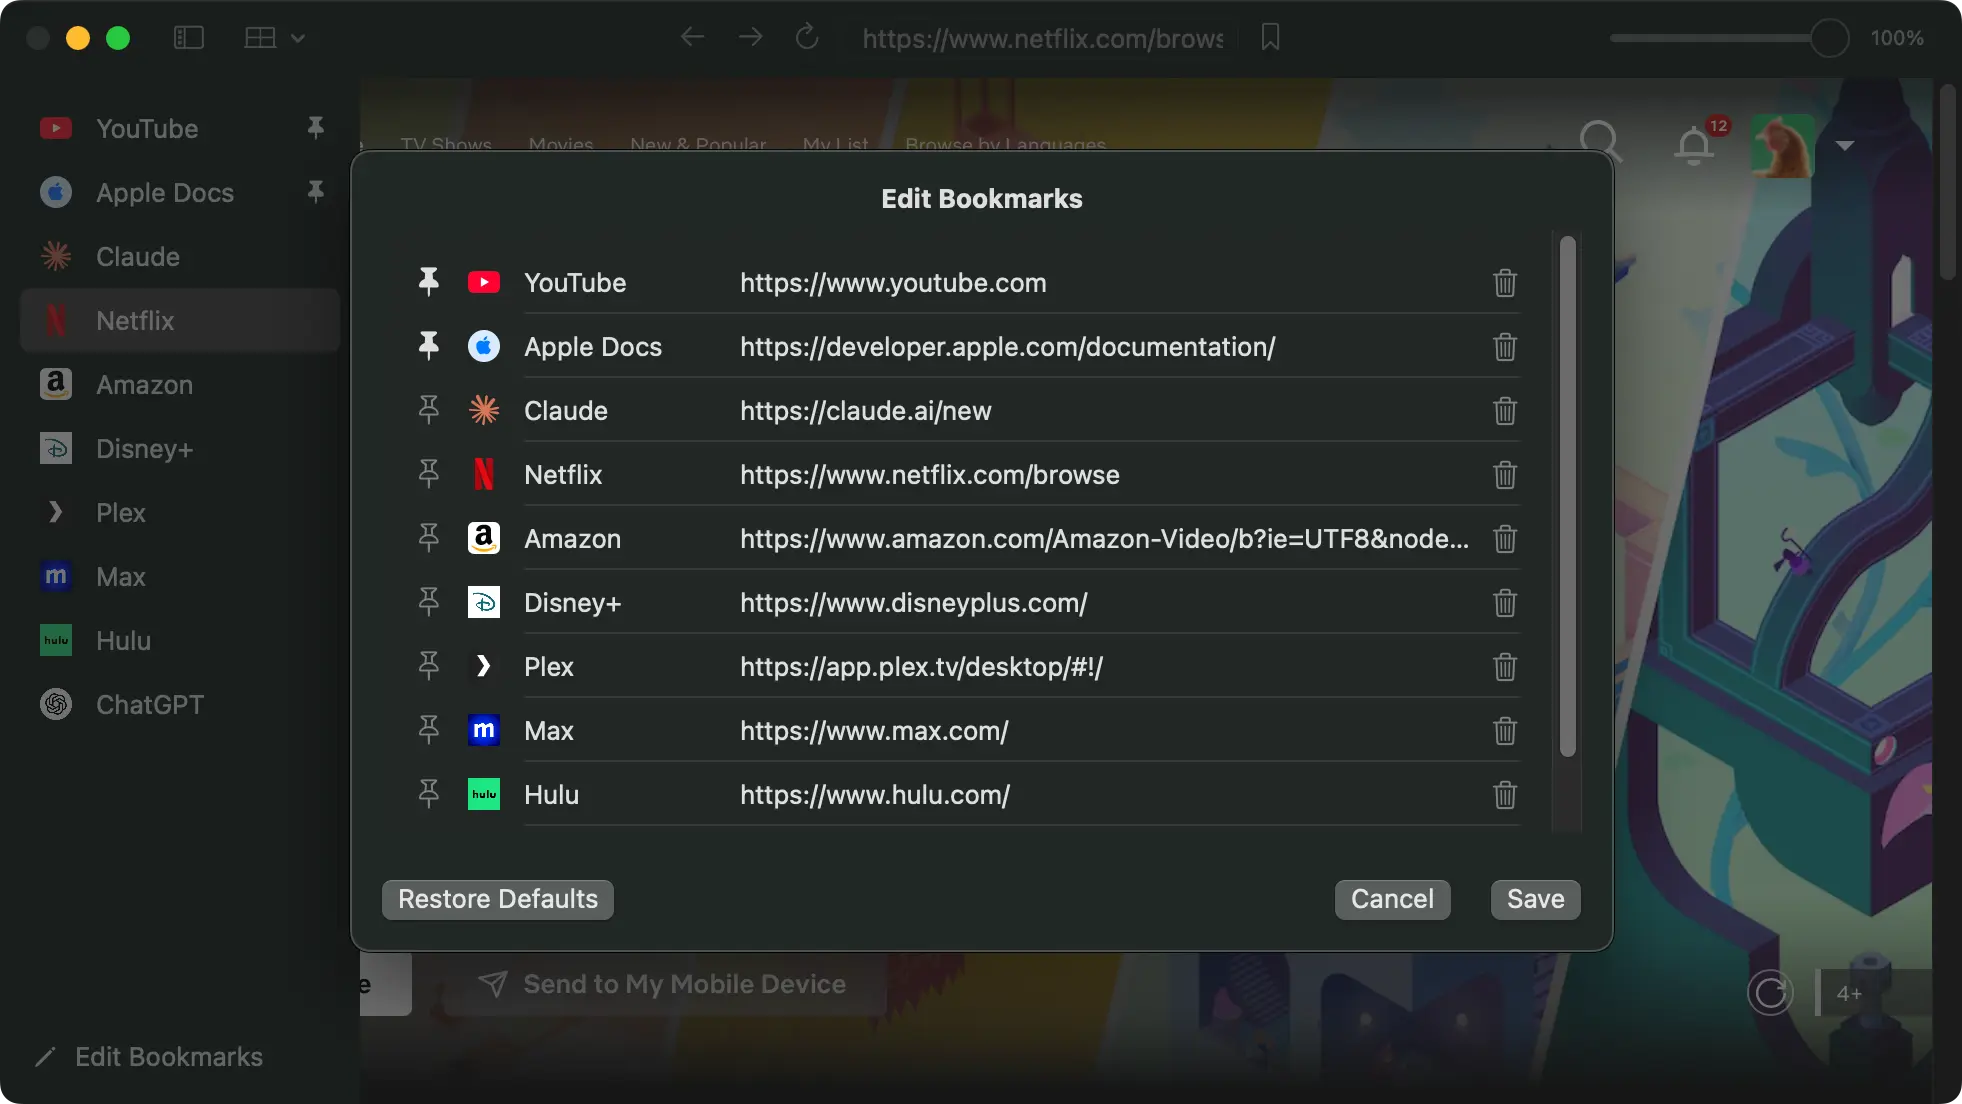This screenshot has height=1104, width=1962.
Task: Select the Netflix sidebar bookmark
Action: click(180, 321)
